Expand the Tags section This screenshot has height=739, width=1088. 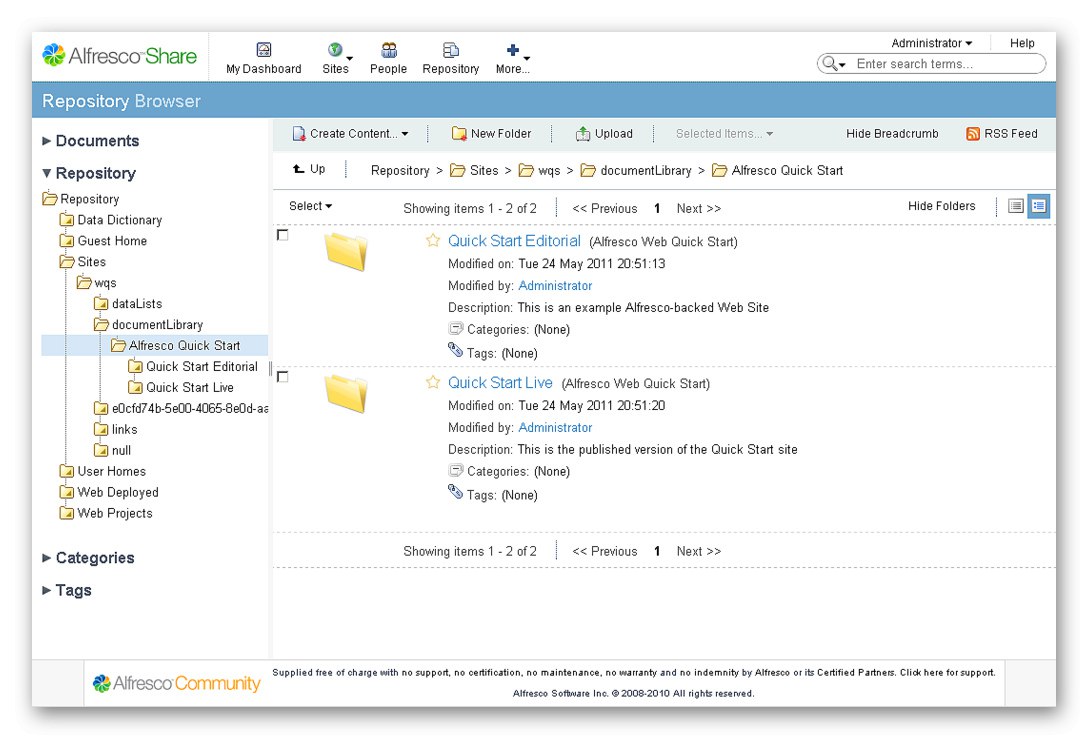click(67, 590)
